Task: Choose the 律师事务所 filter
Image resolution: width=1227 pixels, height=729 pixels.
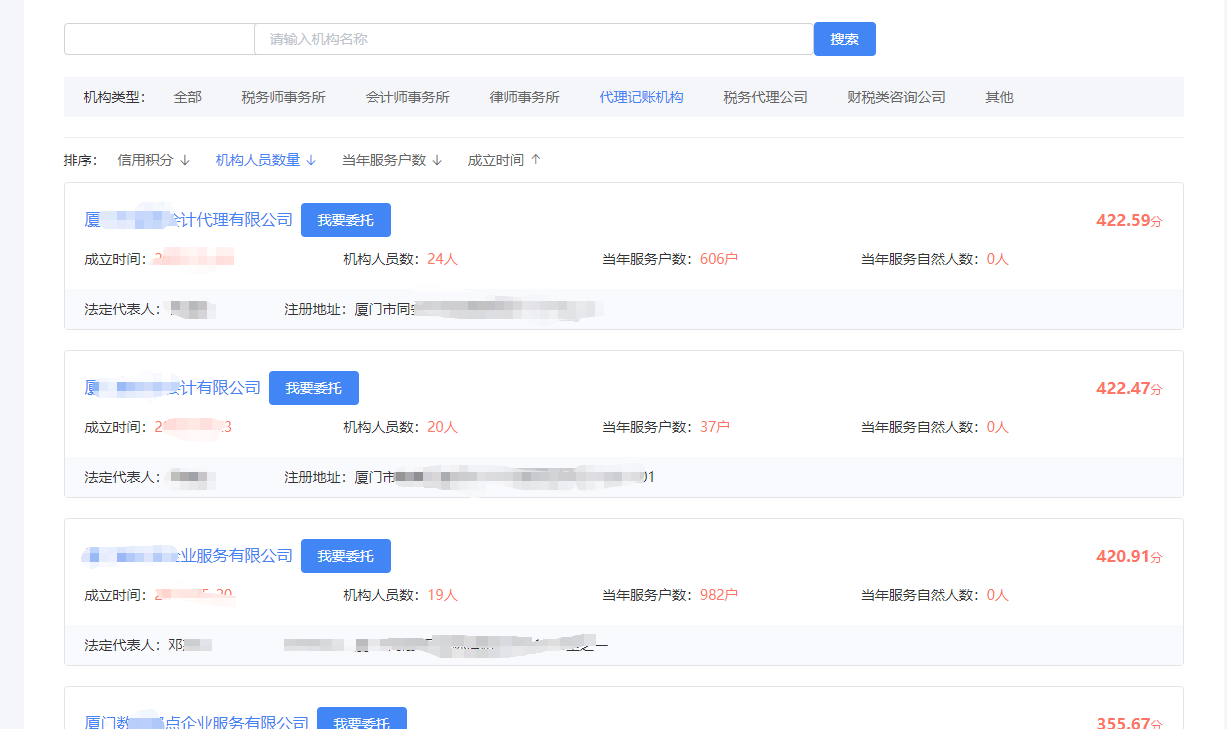Action: [x=524, y=97]
